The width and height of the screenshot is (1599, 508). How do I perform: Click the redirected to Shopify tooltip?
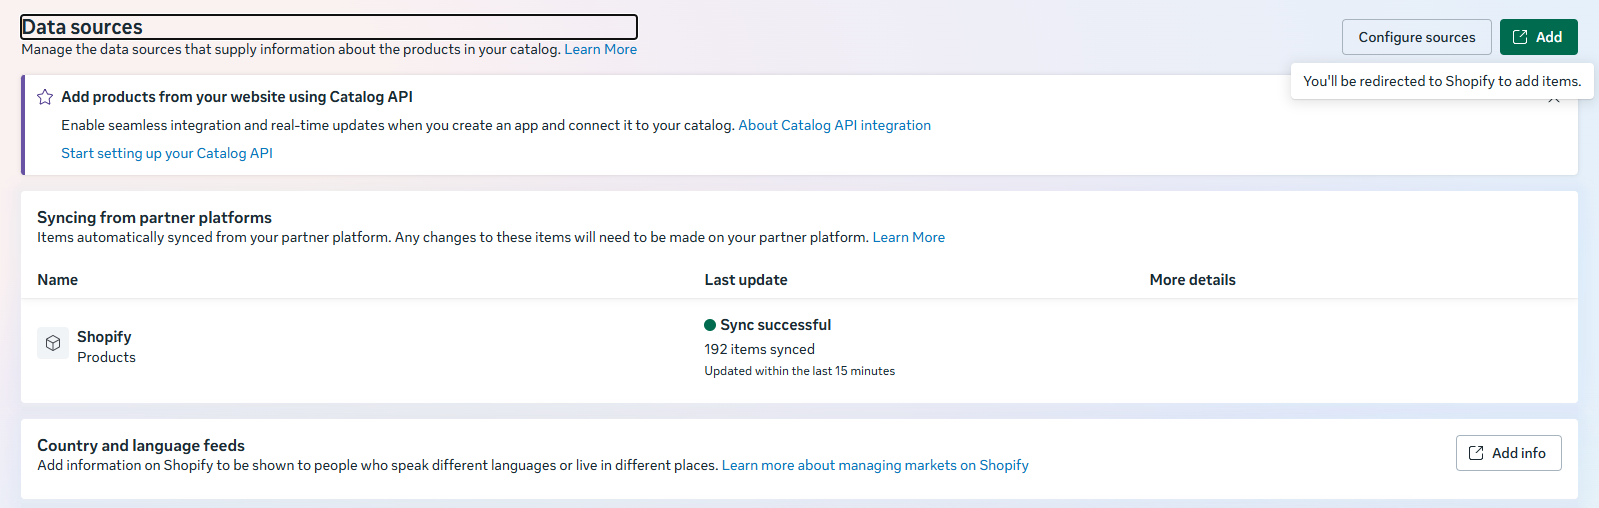1441,81
